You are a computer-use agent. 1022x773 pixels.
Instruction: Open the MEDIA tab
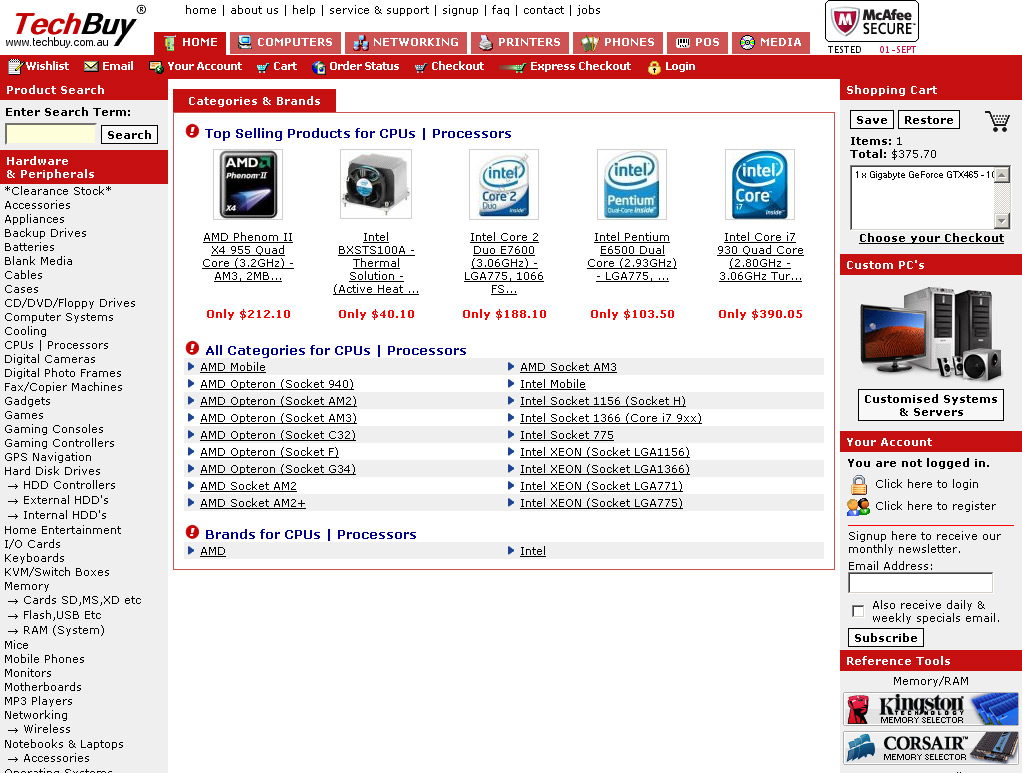click(770, 43)
